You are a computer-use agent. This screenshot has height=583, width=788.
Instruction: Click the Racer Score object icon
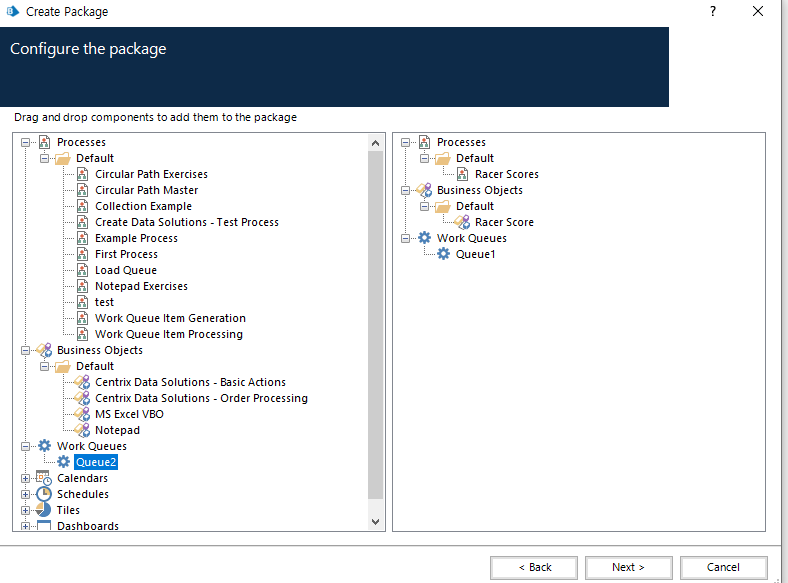click(x=462, y=222)
